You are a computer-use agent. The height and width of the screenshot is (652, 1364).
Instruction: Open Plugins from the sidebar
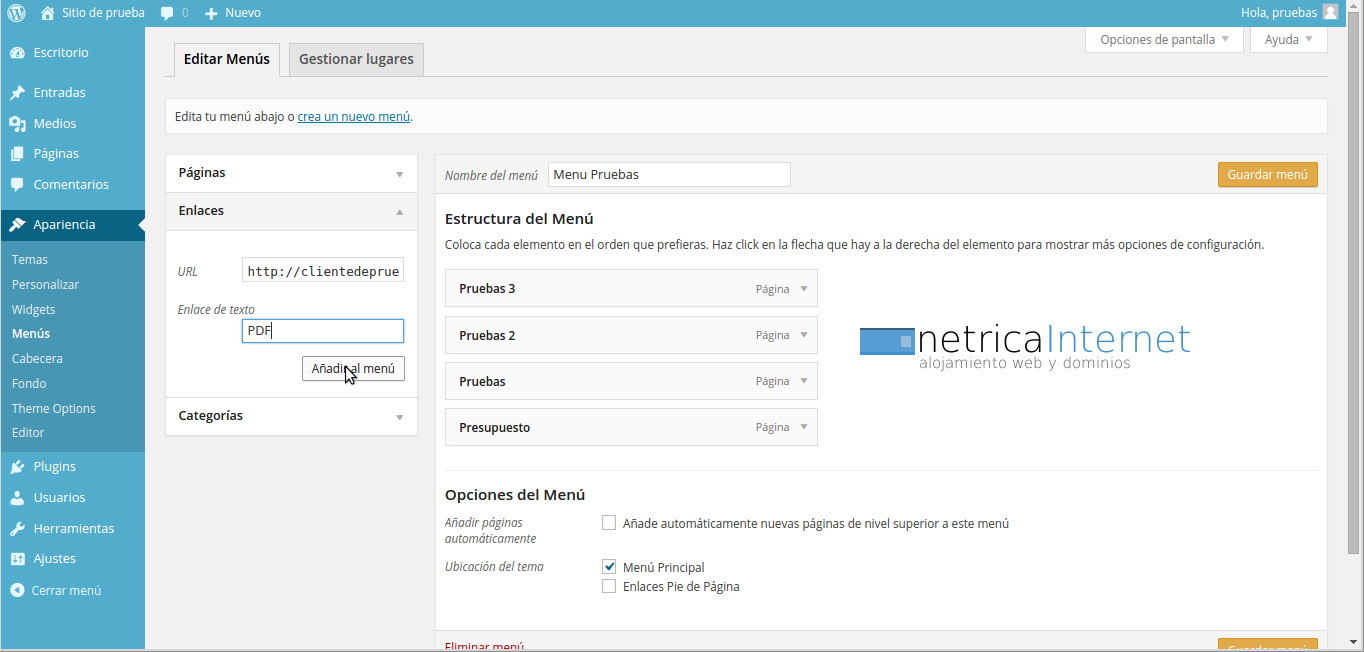(x=54, y=467)
